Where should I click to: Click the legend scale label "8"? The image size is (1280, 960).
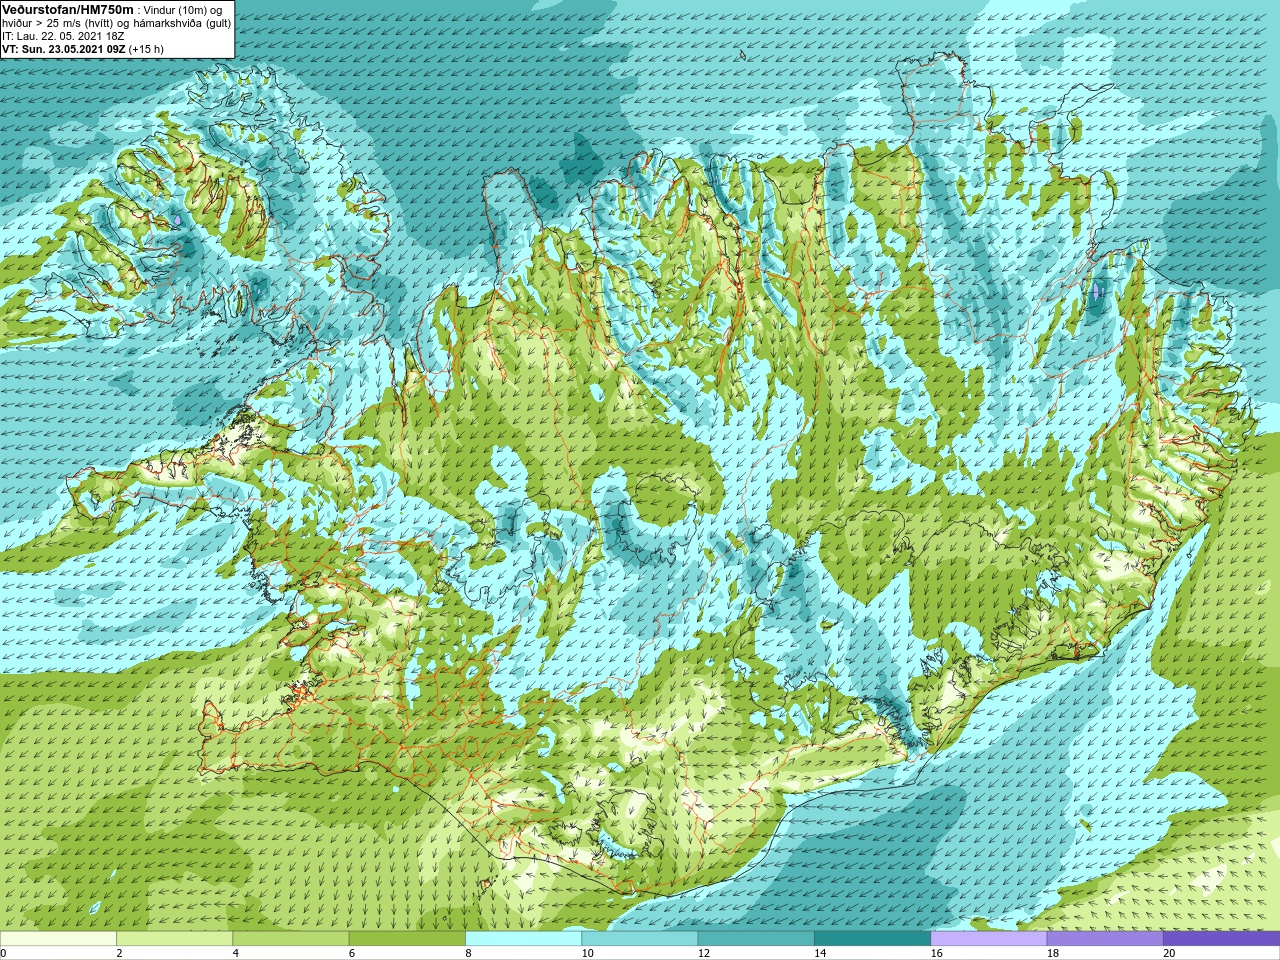coord(468,953)
